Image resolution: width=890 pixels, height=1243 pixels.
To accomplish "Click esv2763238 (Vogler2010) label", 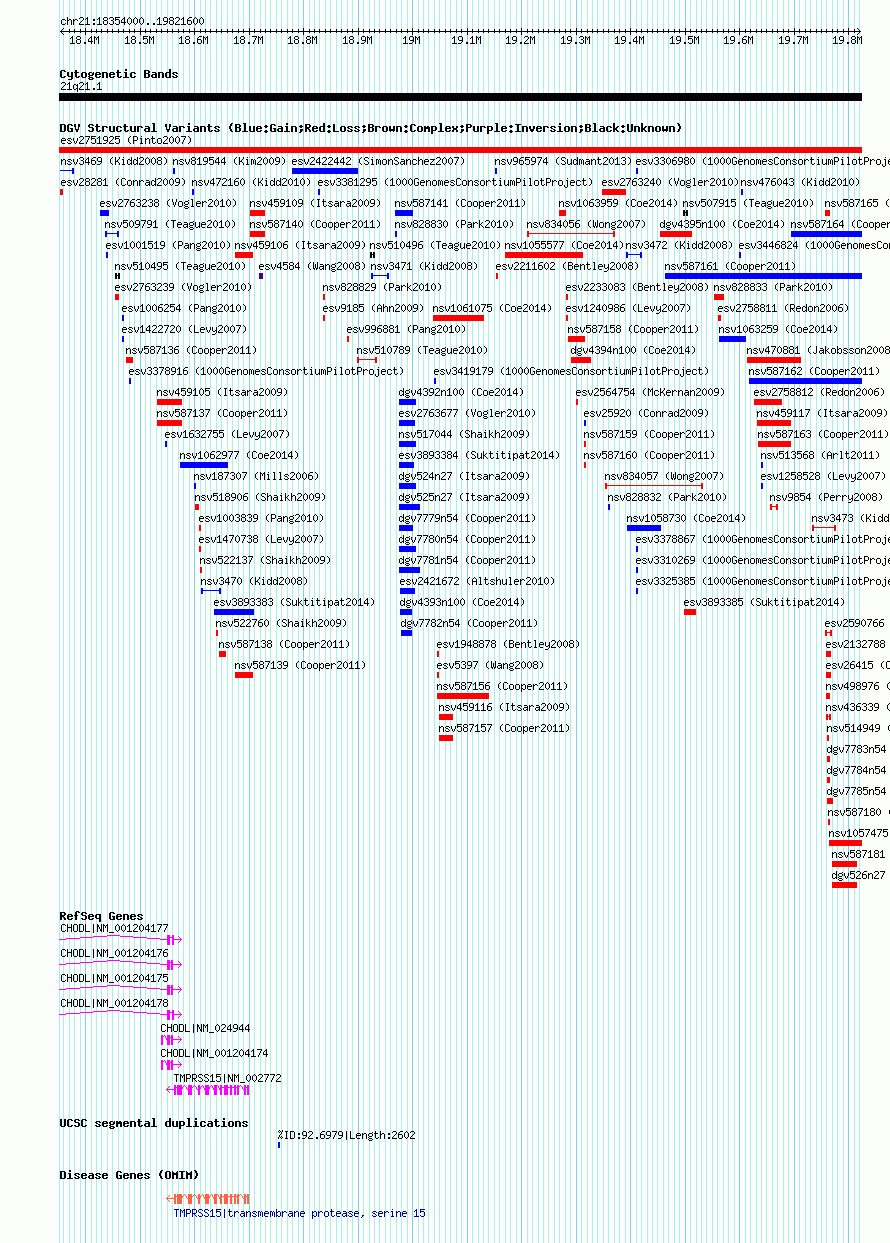I will point(168,203).
